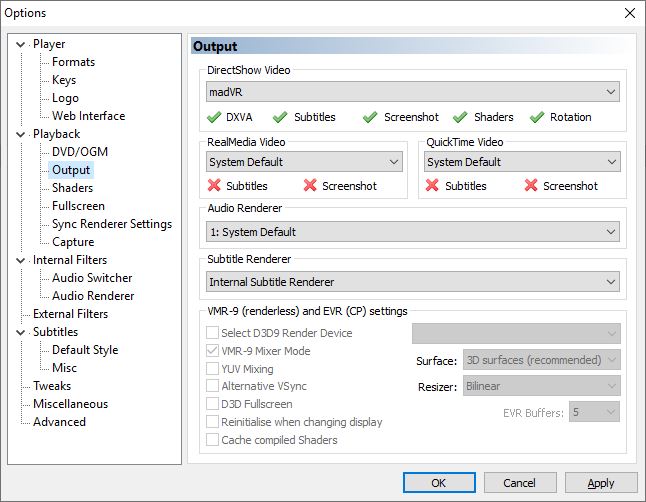
Task: Click the green Shaders checkmark icon
Action: click(x=460, y=117)
